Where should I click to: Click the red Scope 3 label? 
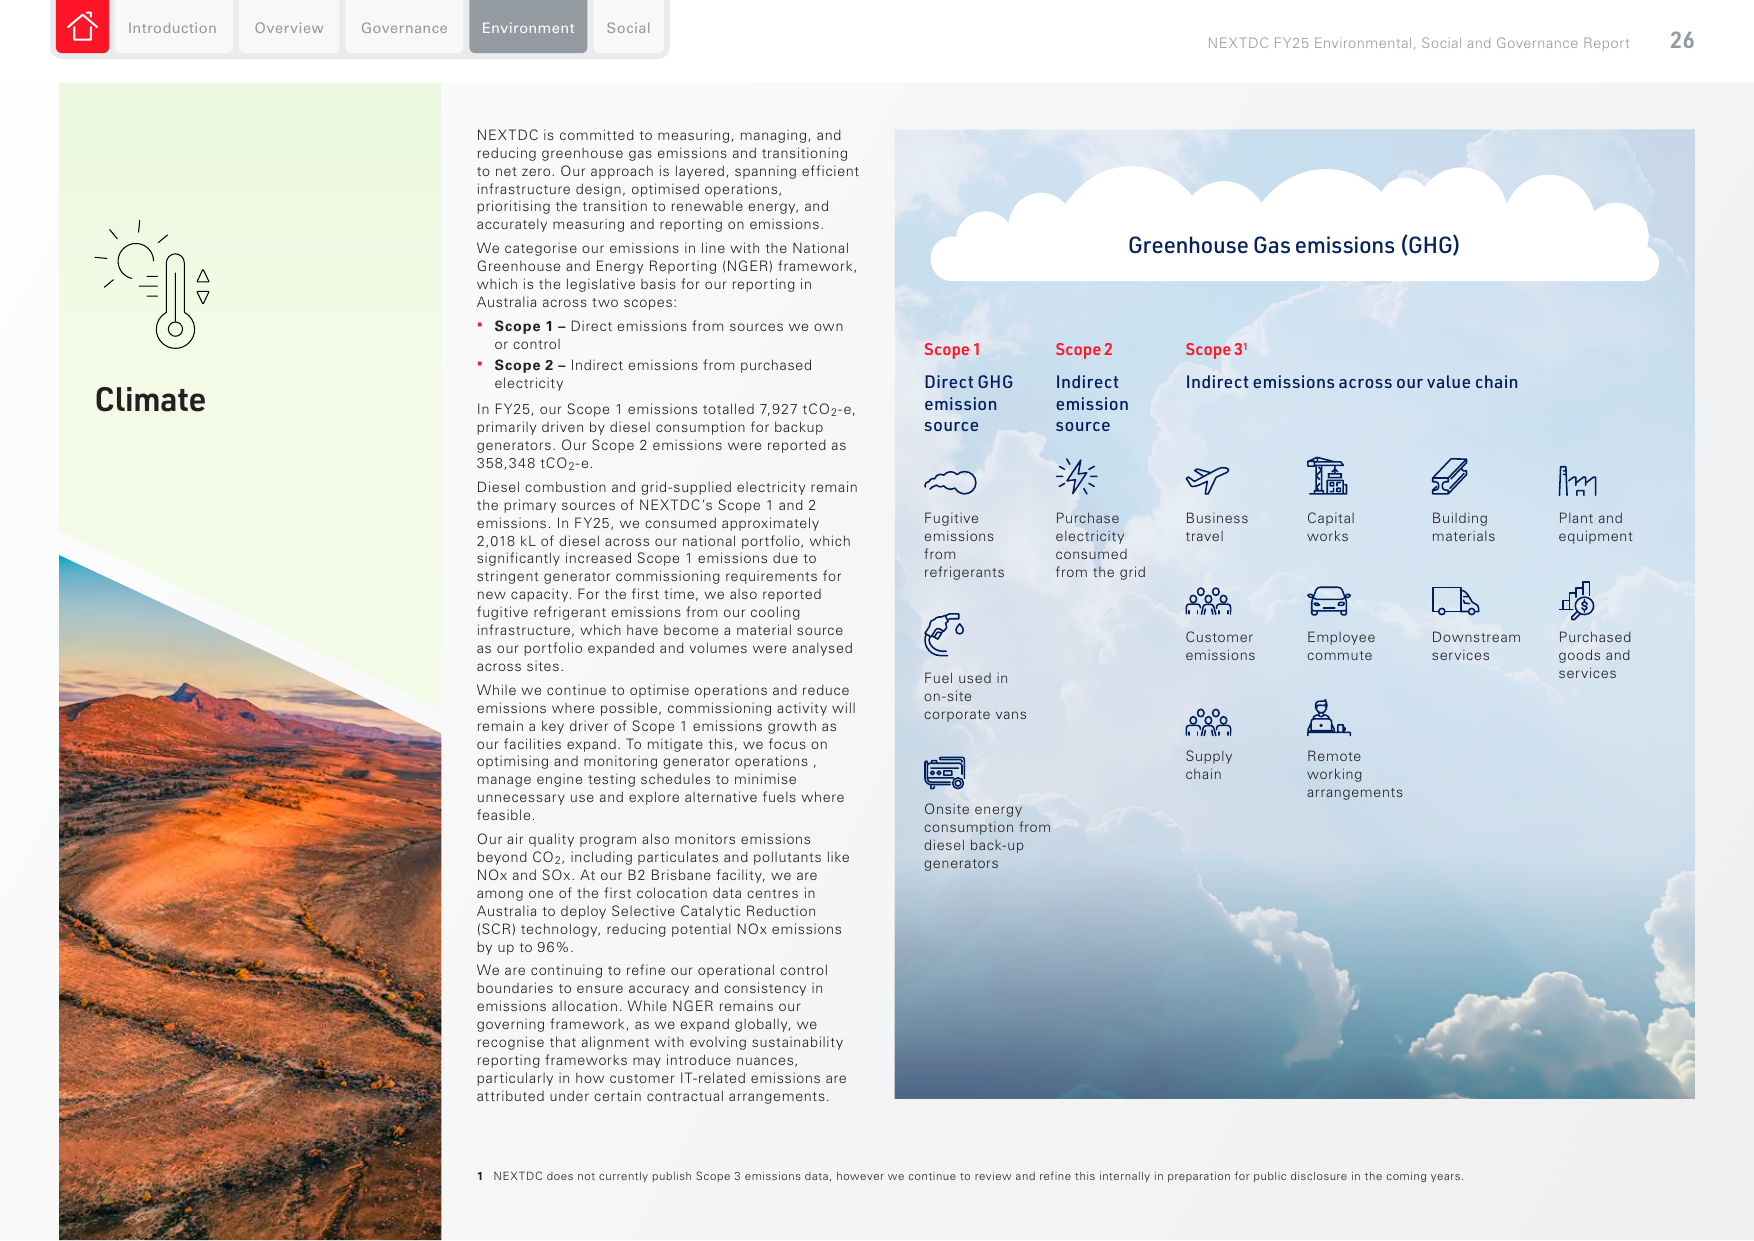tap(1216, 349)
